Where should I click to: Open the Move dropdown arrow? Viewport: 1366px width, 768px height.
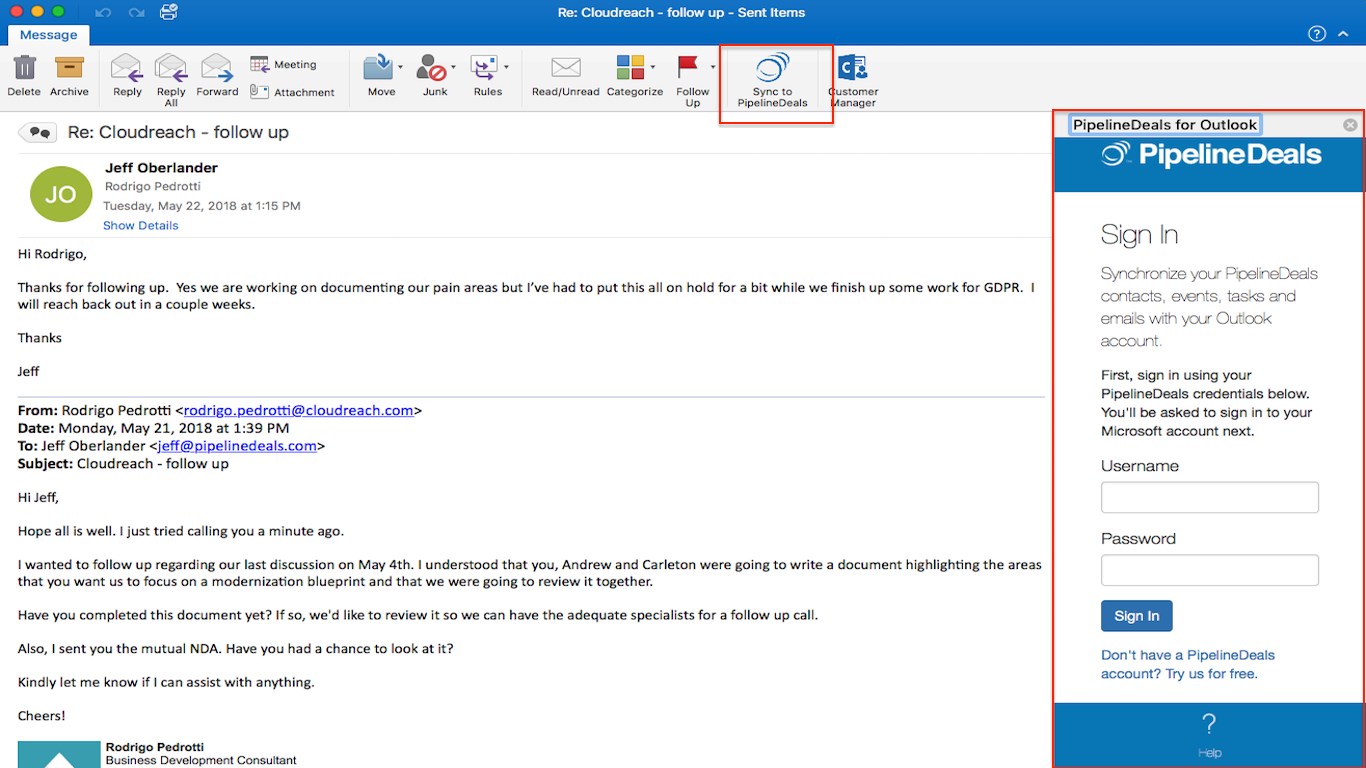coord(401,67)
